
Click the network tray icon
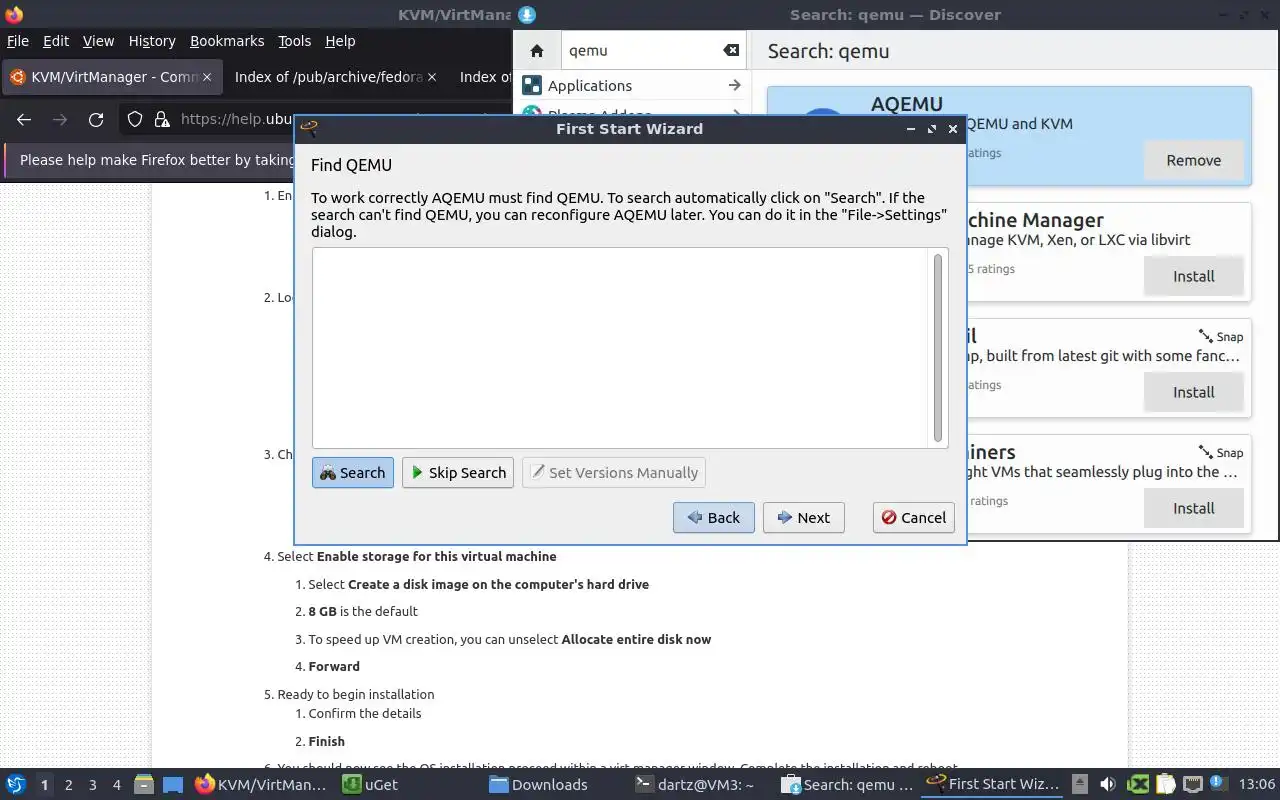(x=1192, y=785)
